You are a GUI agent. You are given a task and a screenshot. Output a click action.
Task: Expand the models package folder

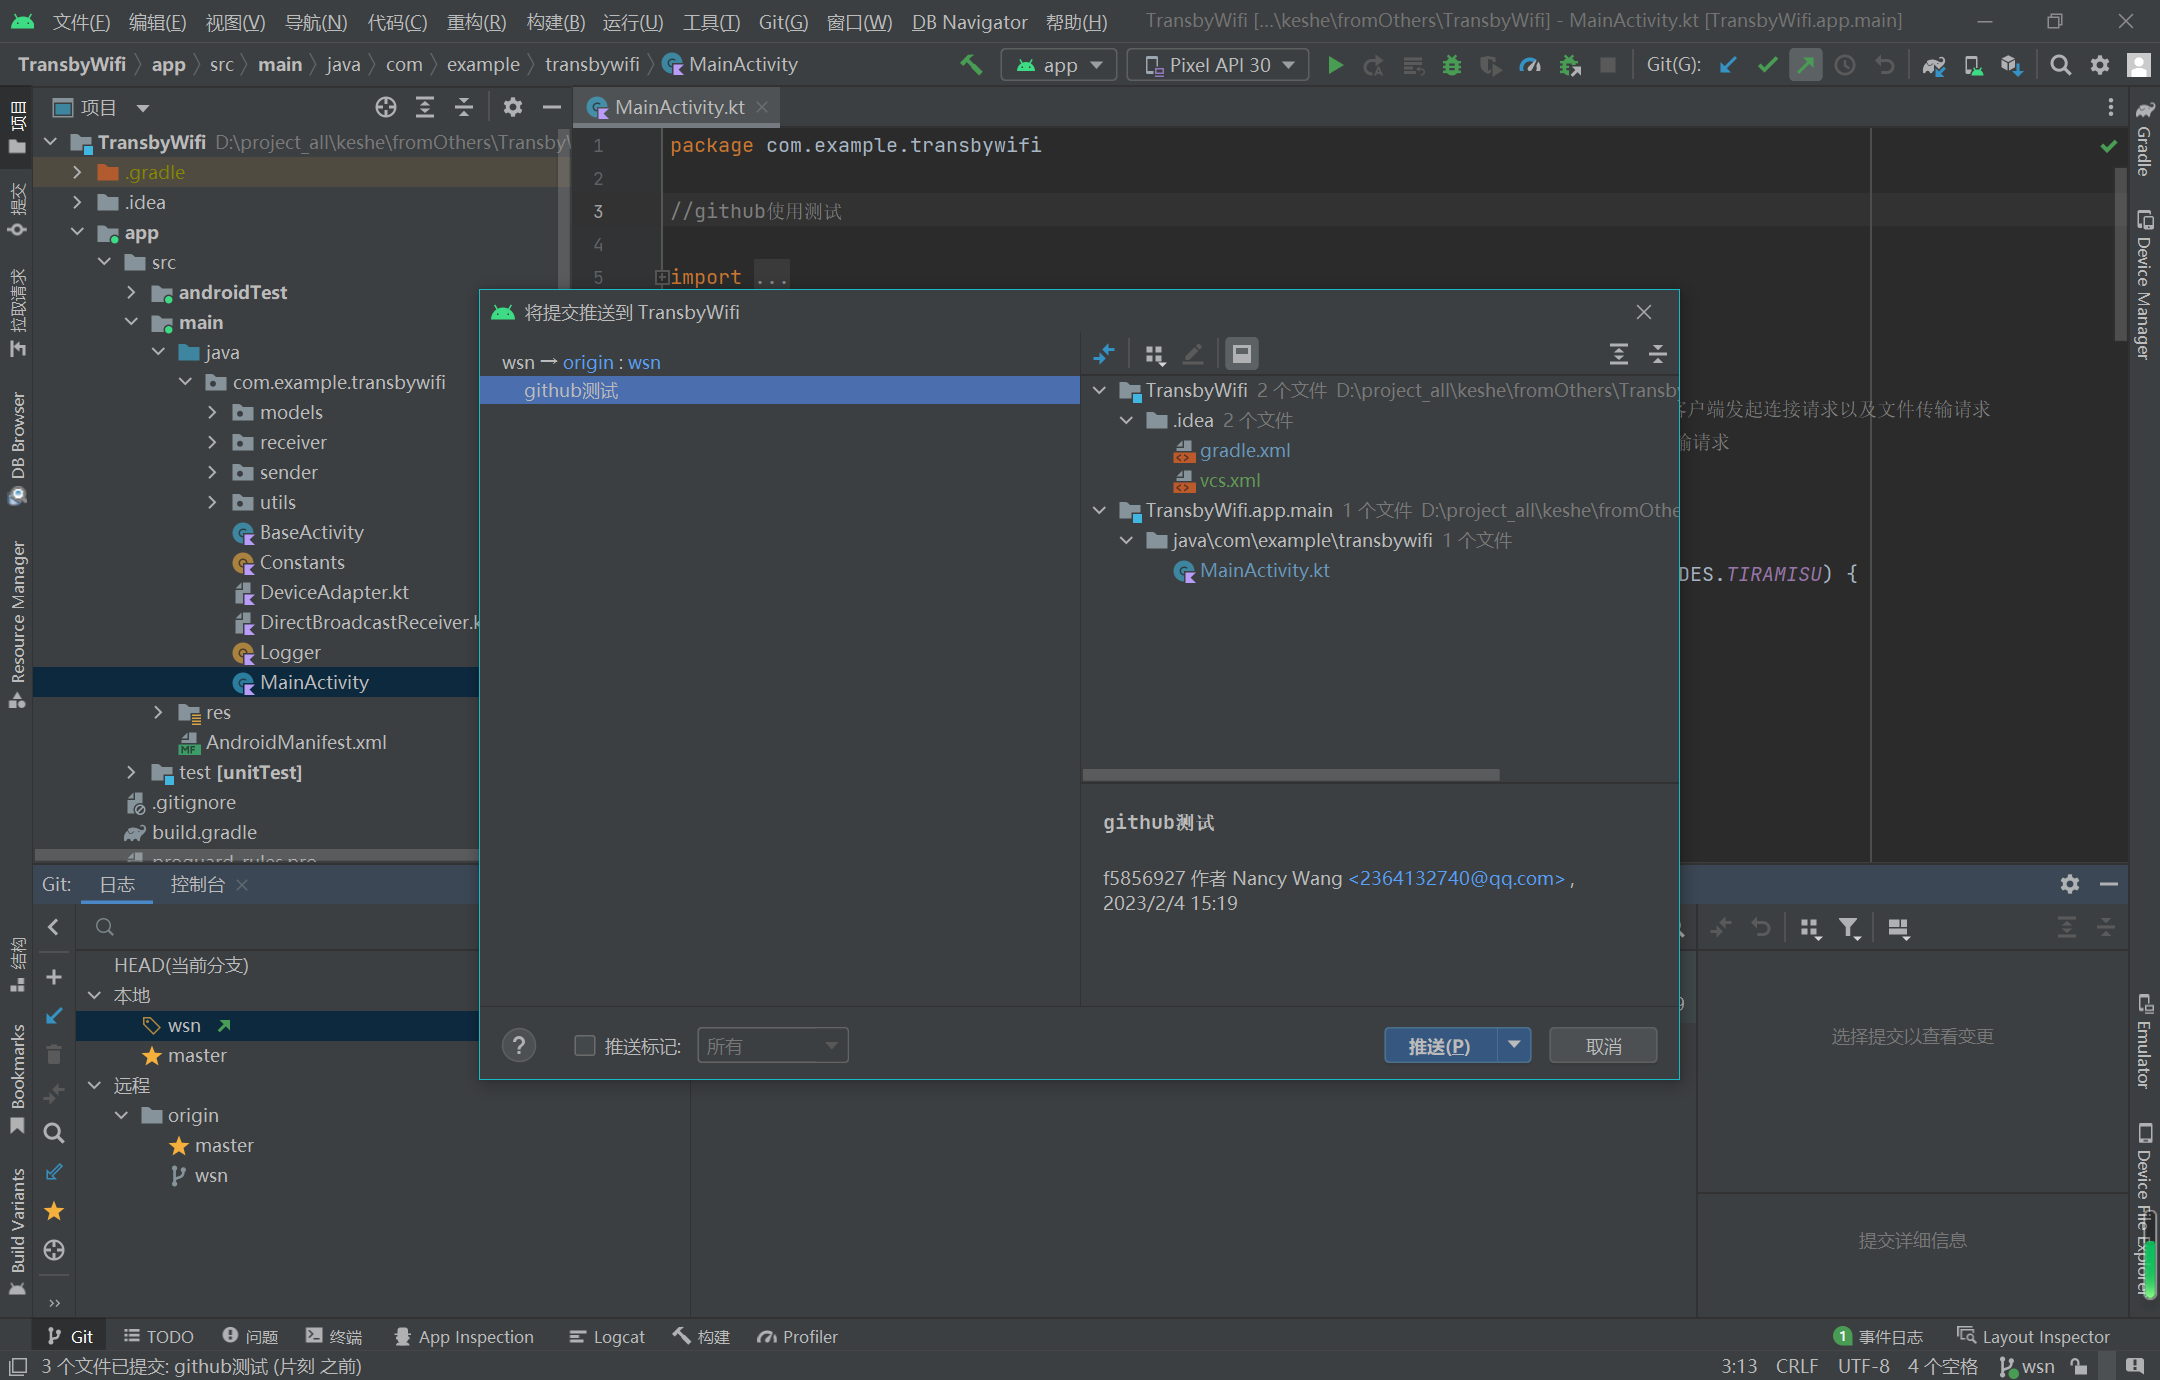pyautogui.click(x=212, y=412)
